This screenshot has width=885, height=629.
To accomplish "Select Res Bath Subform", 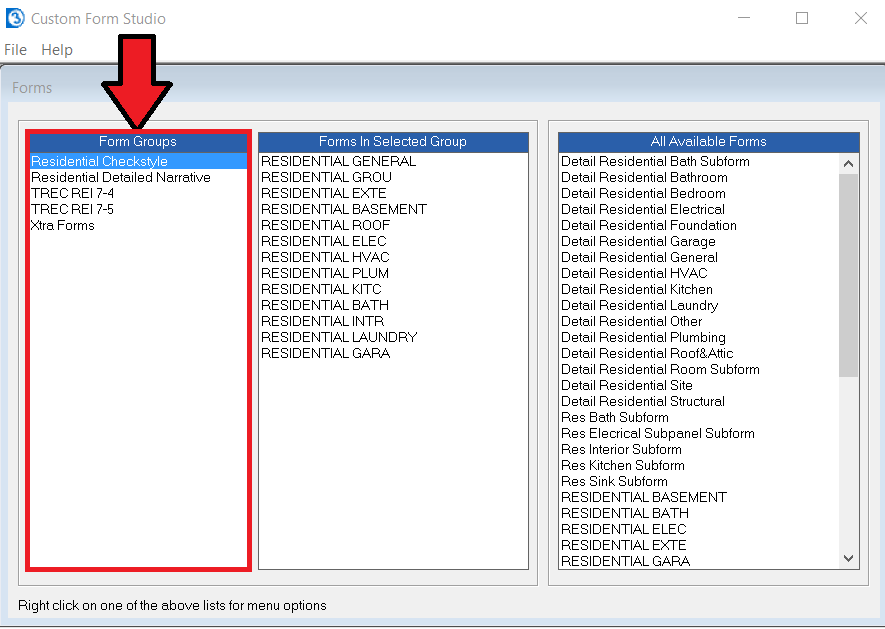I will (x=699, y=417).
